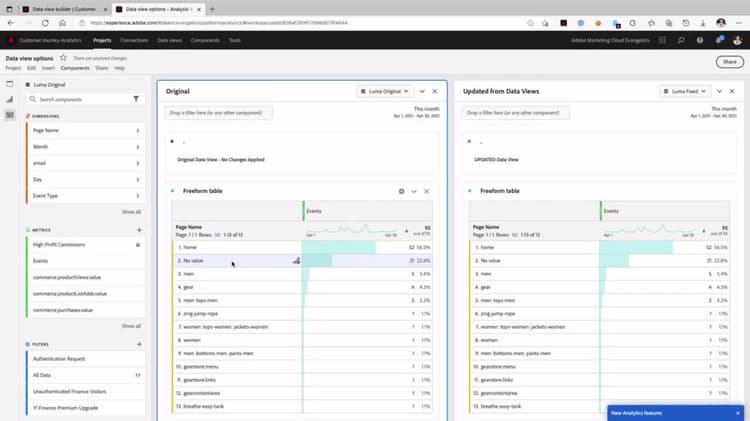Open the Panels icon in left rail
The height and width of the screenshot is (421, 750).
coord(10,84)
